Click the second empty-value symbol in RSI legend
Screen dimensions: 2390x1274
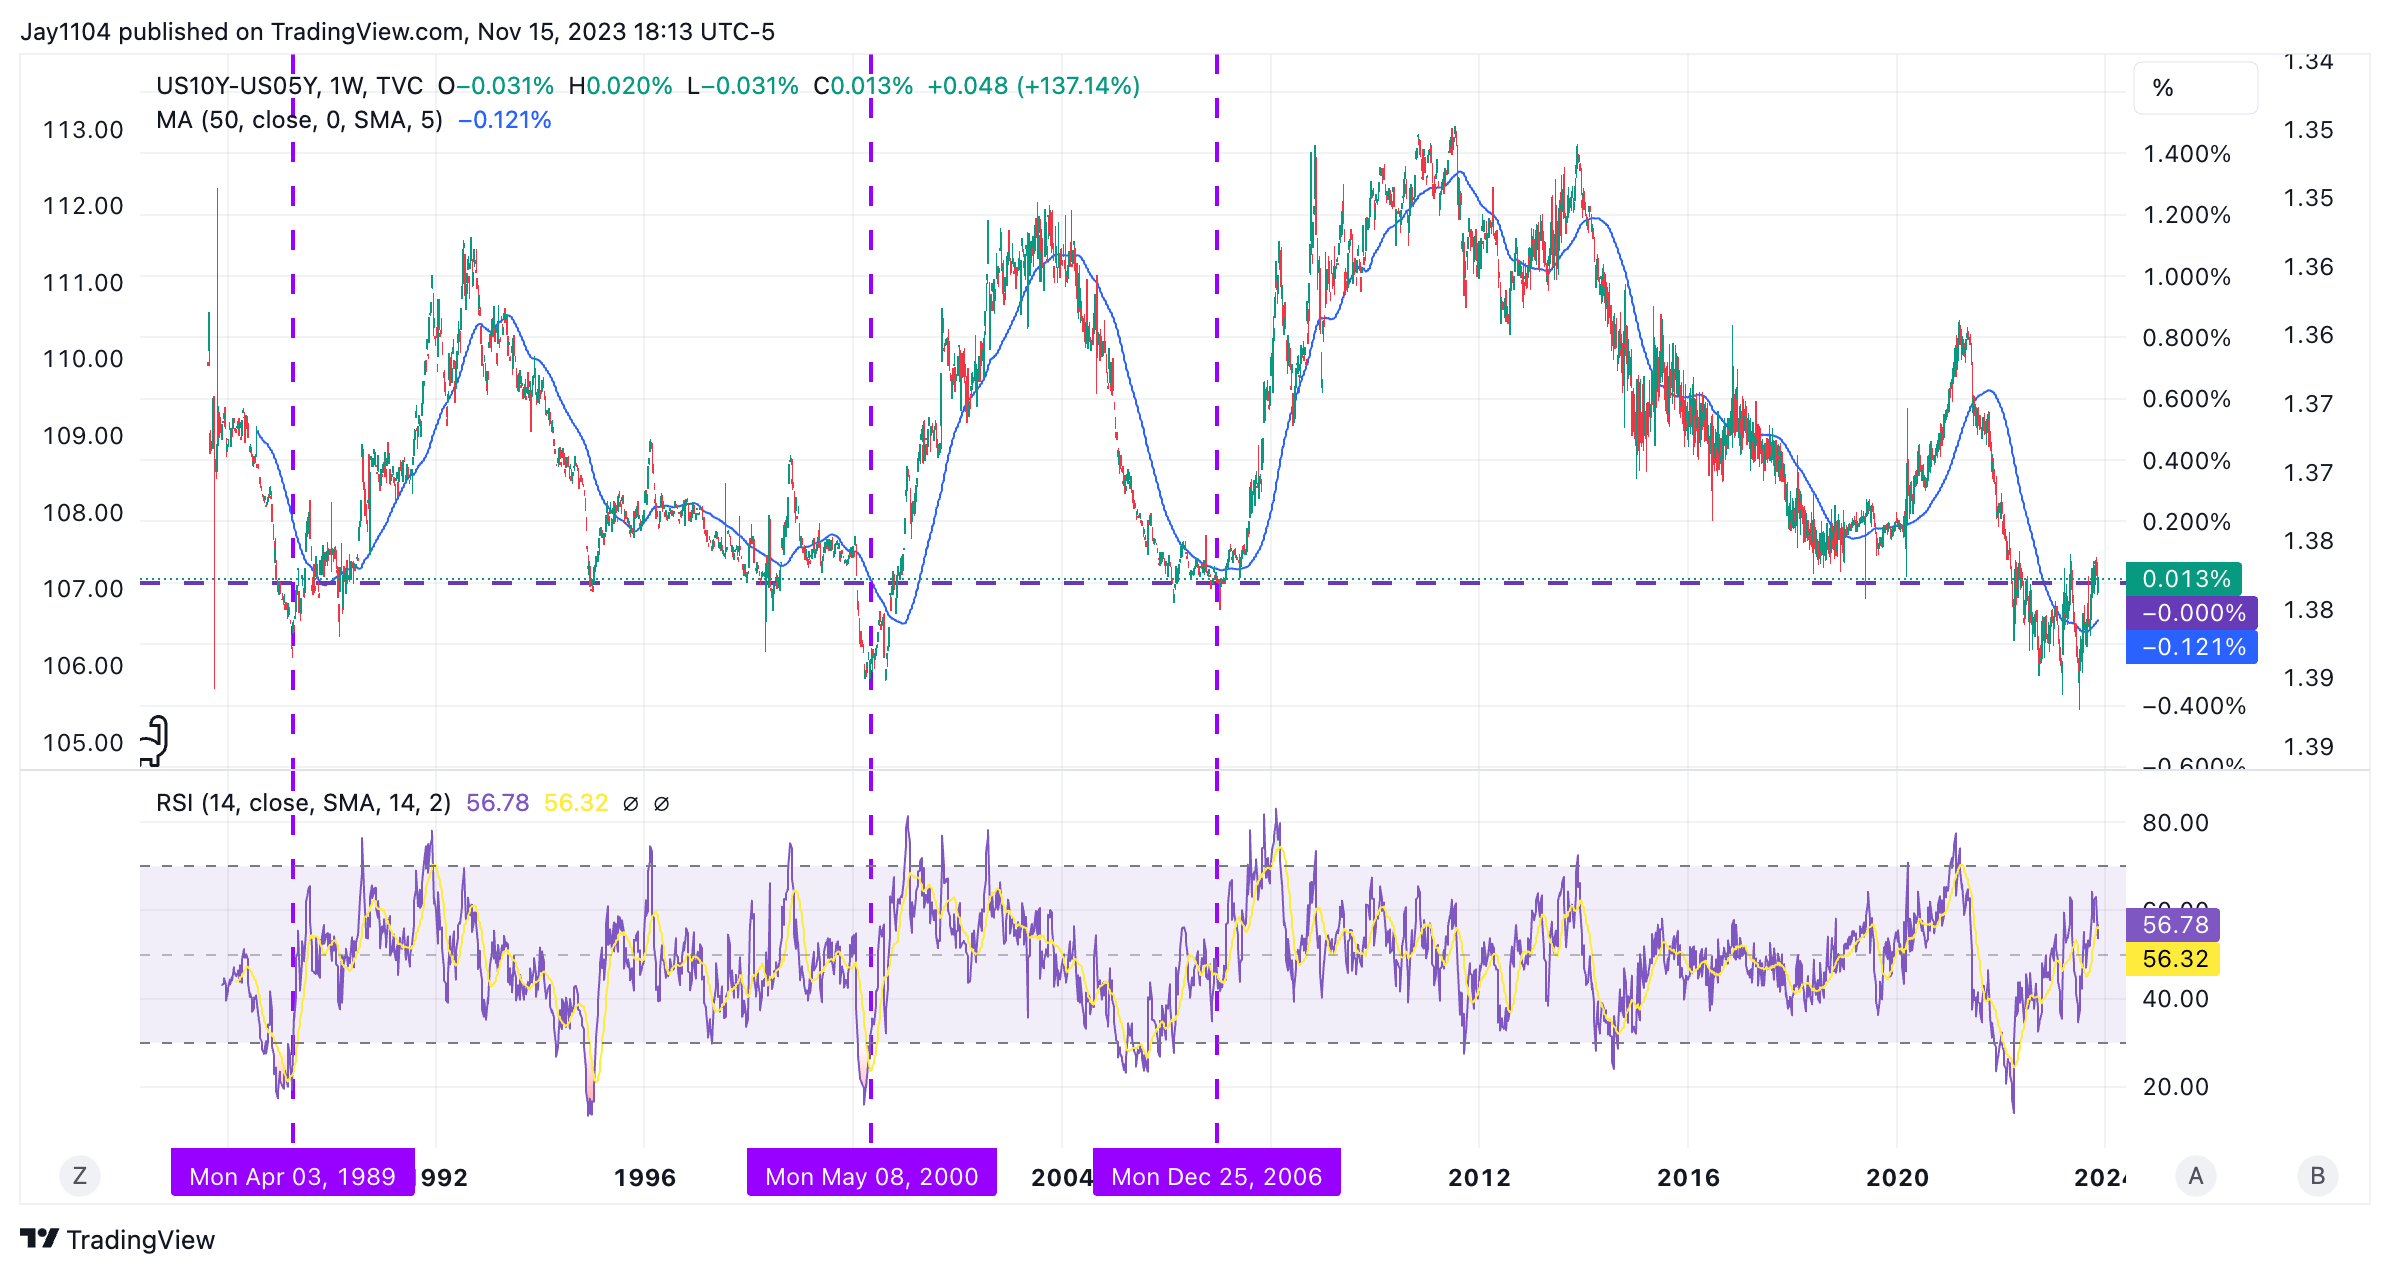coord(661,804)
